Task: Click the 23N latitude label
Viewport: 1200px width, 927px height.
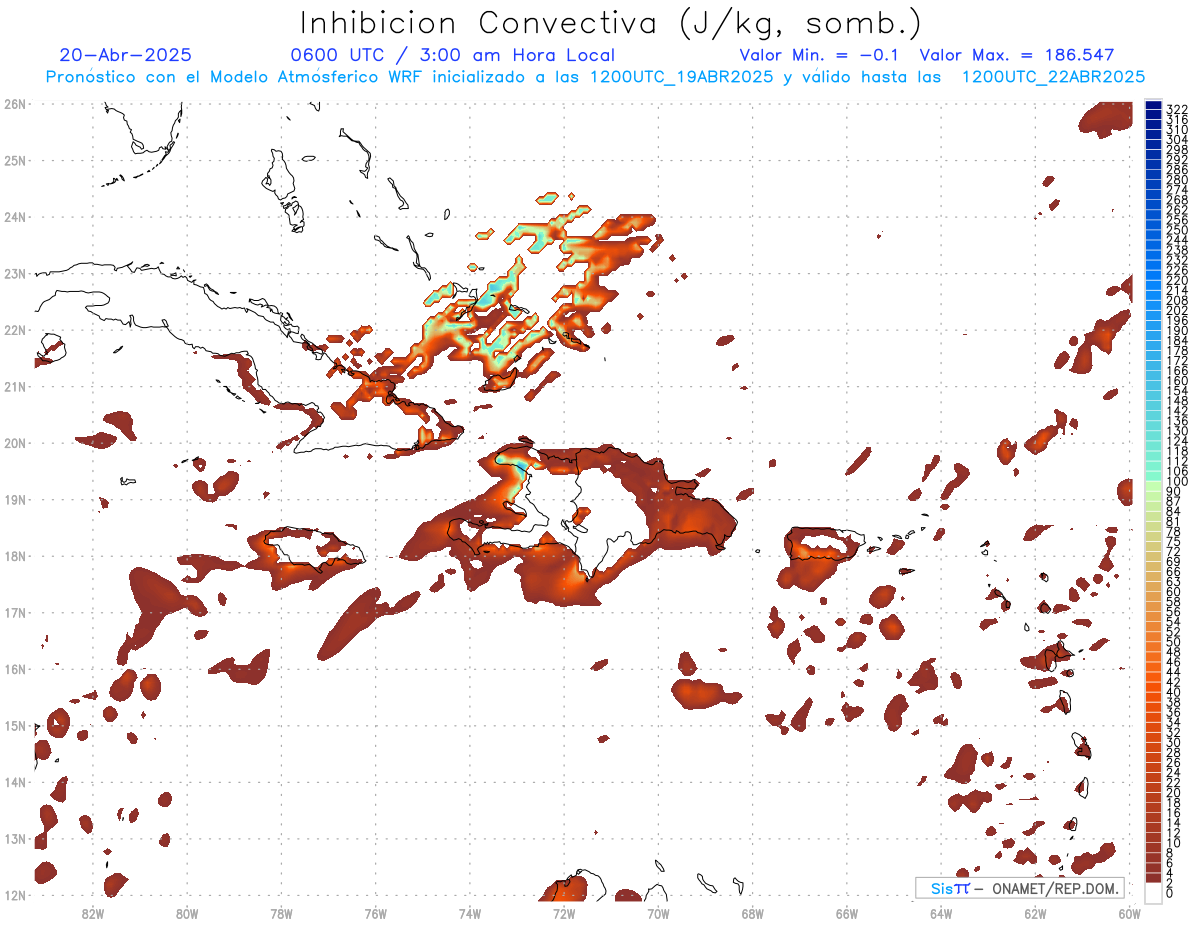Action: [x=15, y=273]
